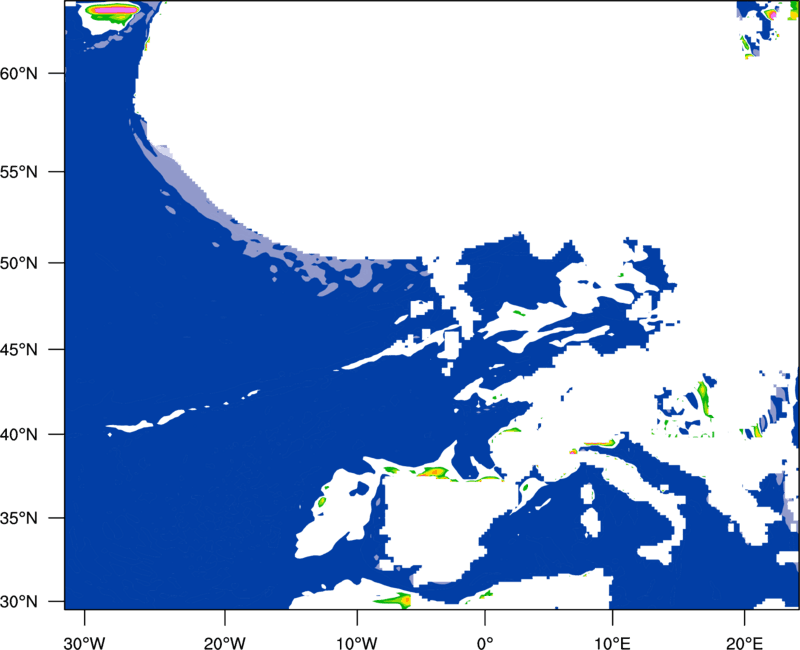Click the 35°N latitude label
The image size is (800, 650).
coord(19,518)
